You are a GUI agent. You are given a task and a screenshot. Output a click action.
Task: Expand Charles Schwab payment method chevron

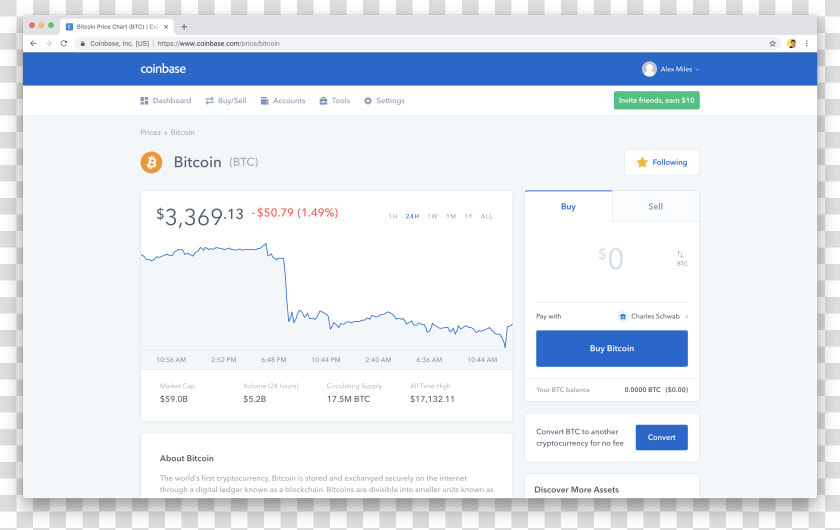[x=686, y=316]
